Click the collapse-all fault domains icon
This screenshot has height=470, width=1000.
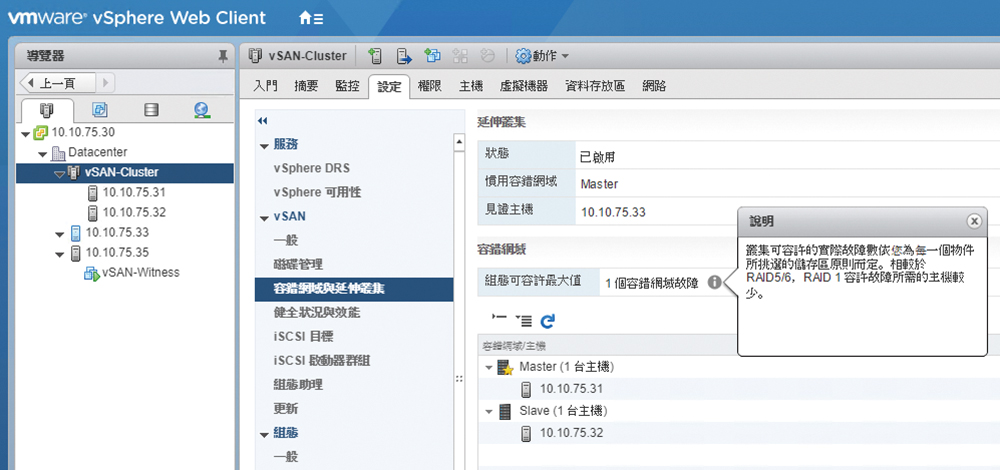[499, 319]
